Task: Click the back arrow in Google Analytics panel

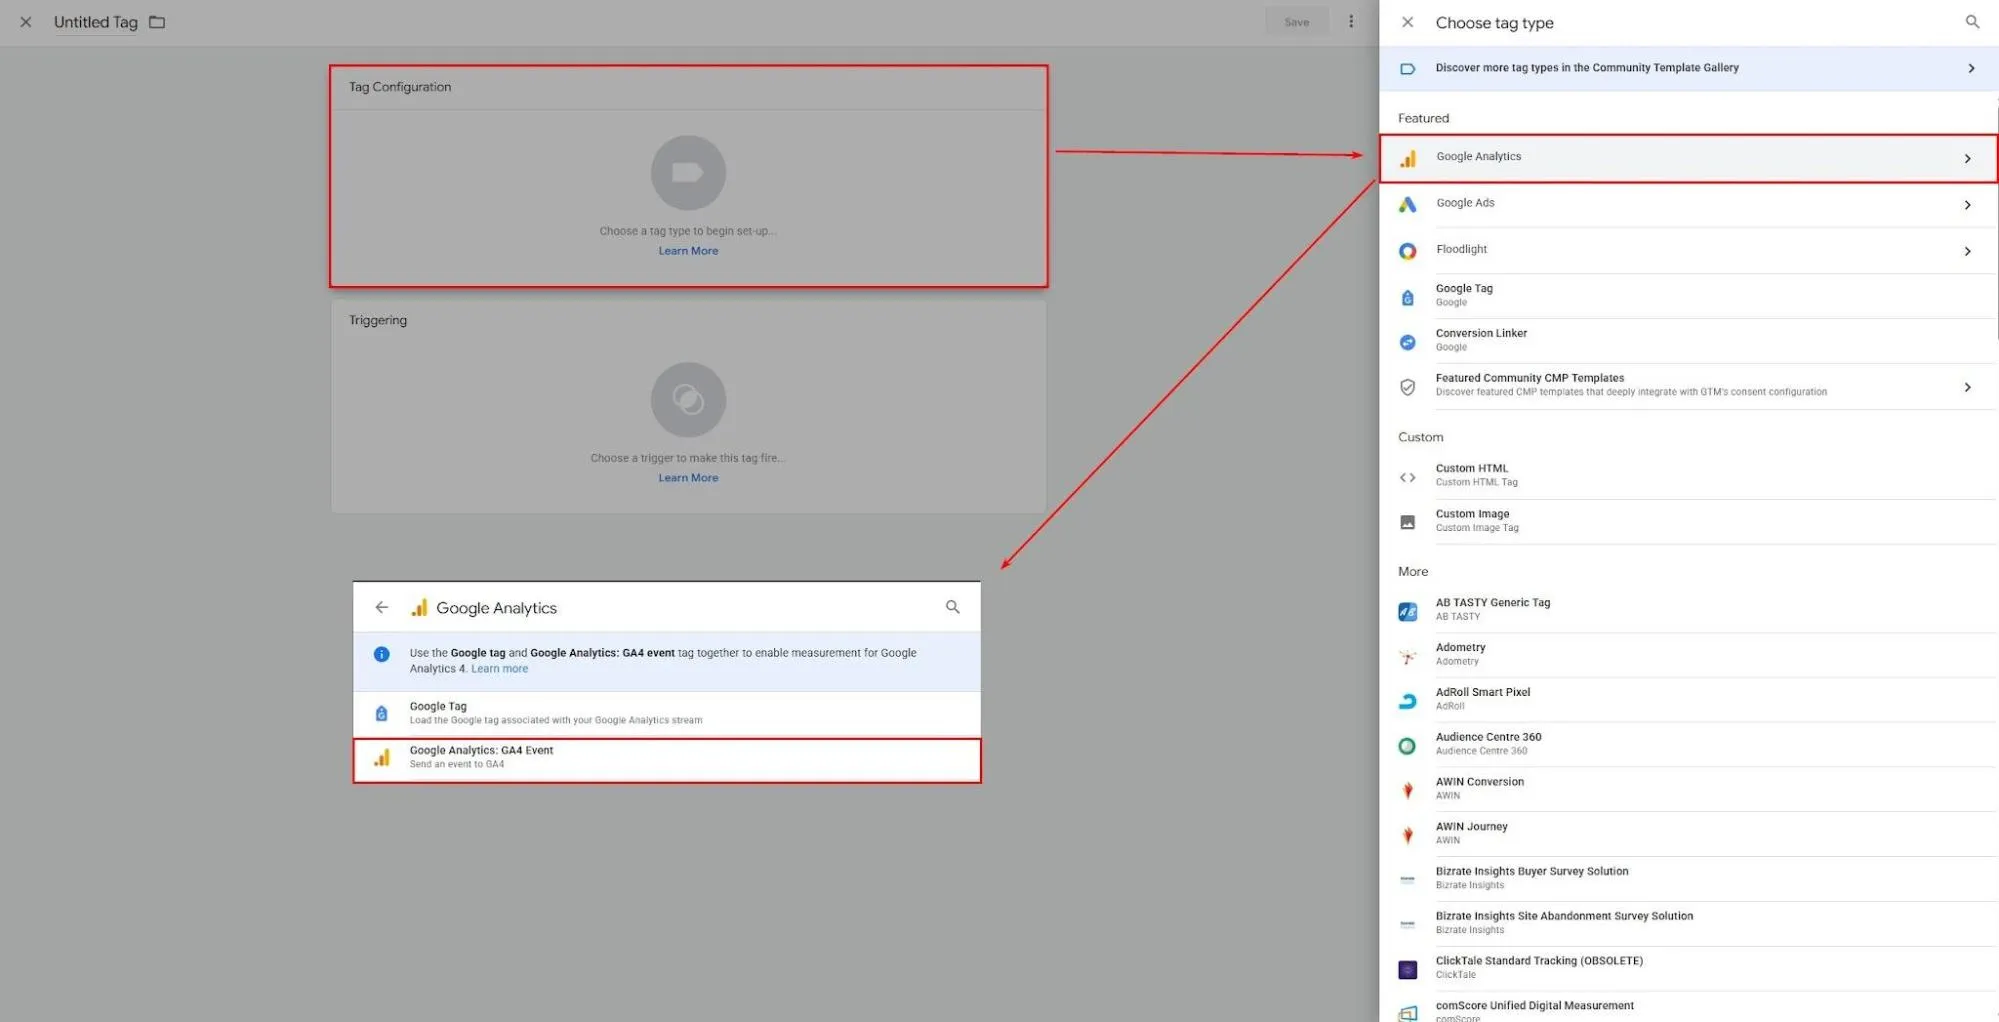Action: [x=381, y=607]
